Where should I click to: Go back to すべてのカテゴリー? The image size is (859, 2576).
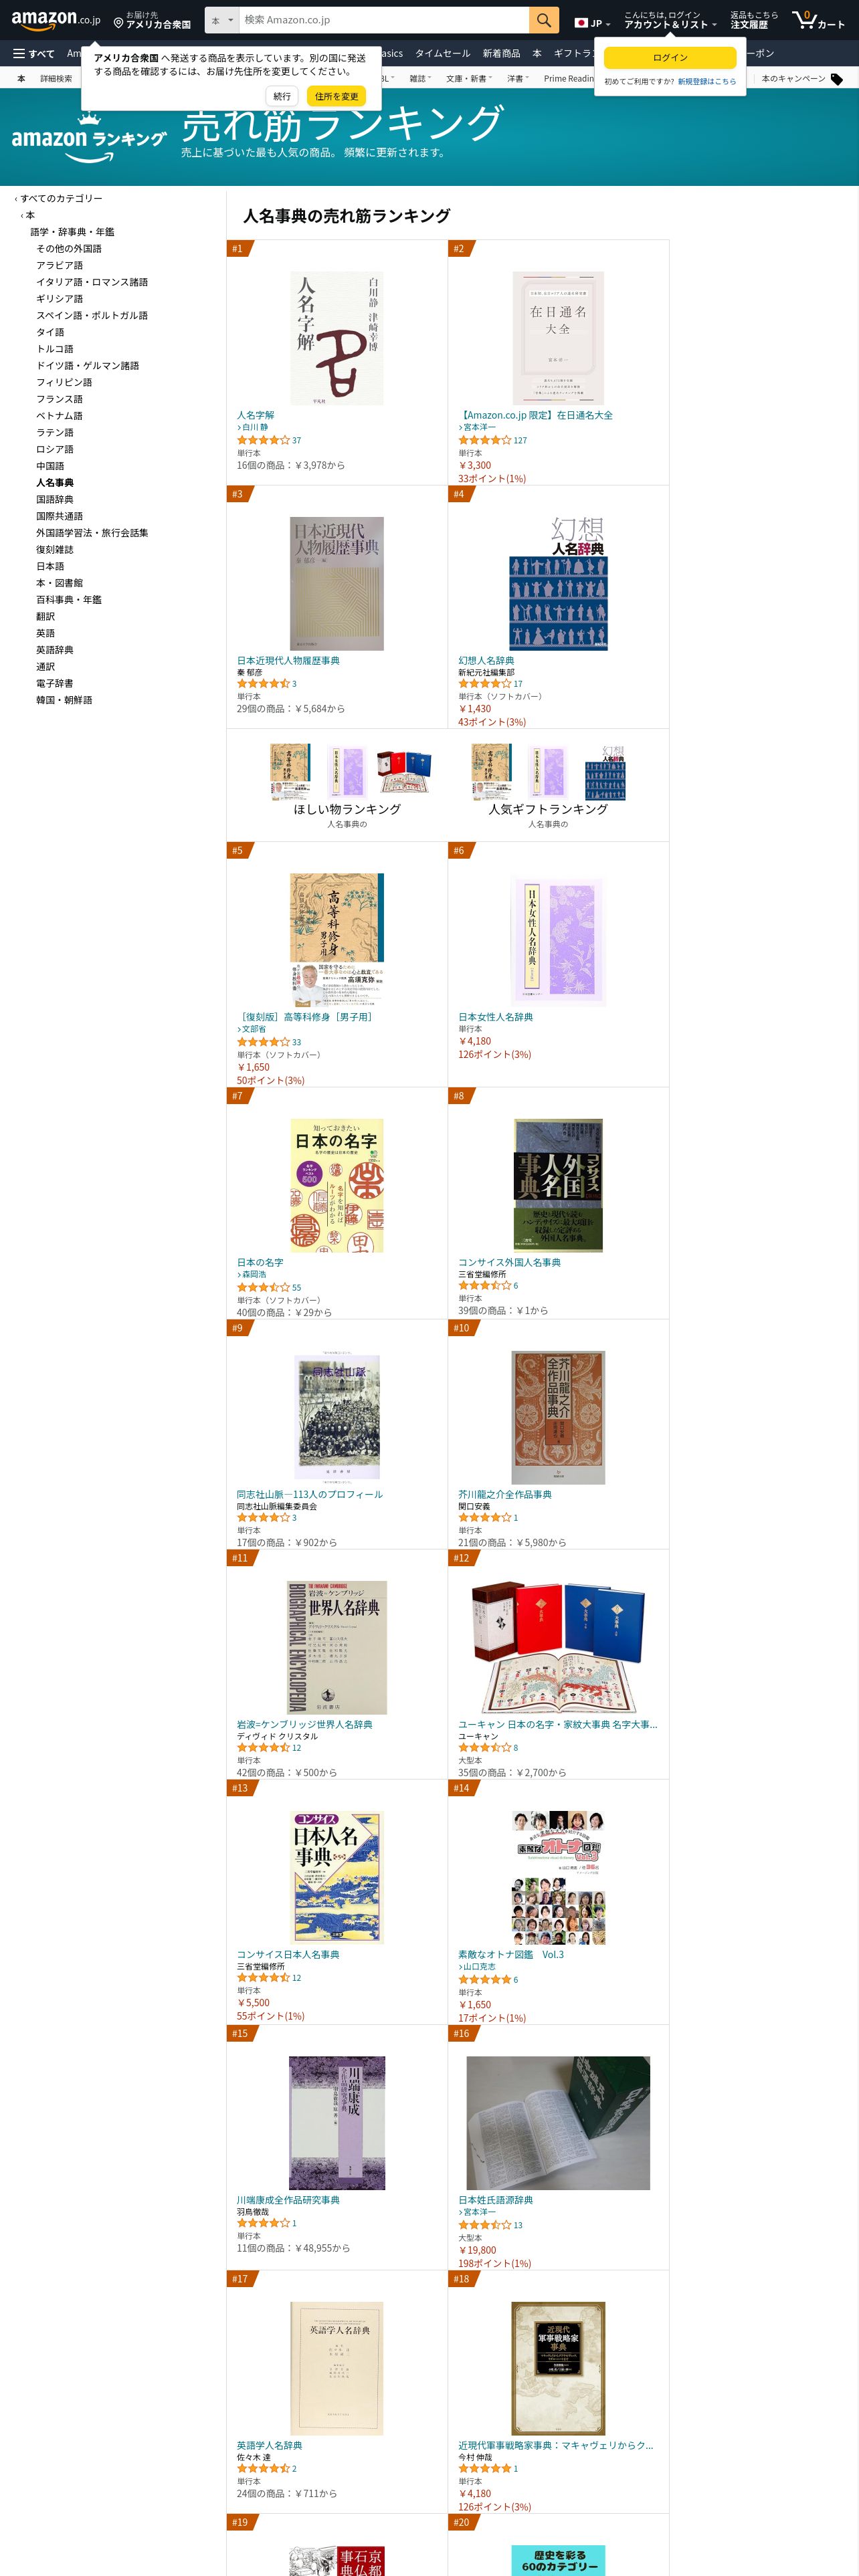pos(60,198)
